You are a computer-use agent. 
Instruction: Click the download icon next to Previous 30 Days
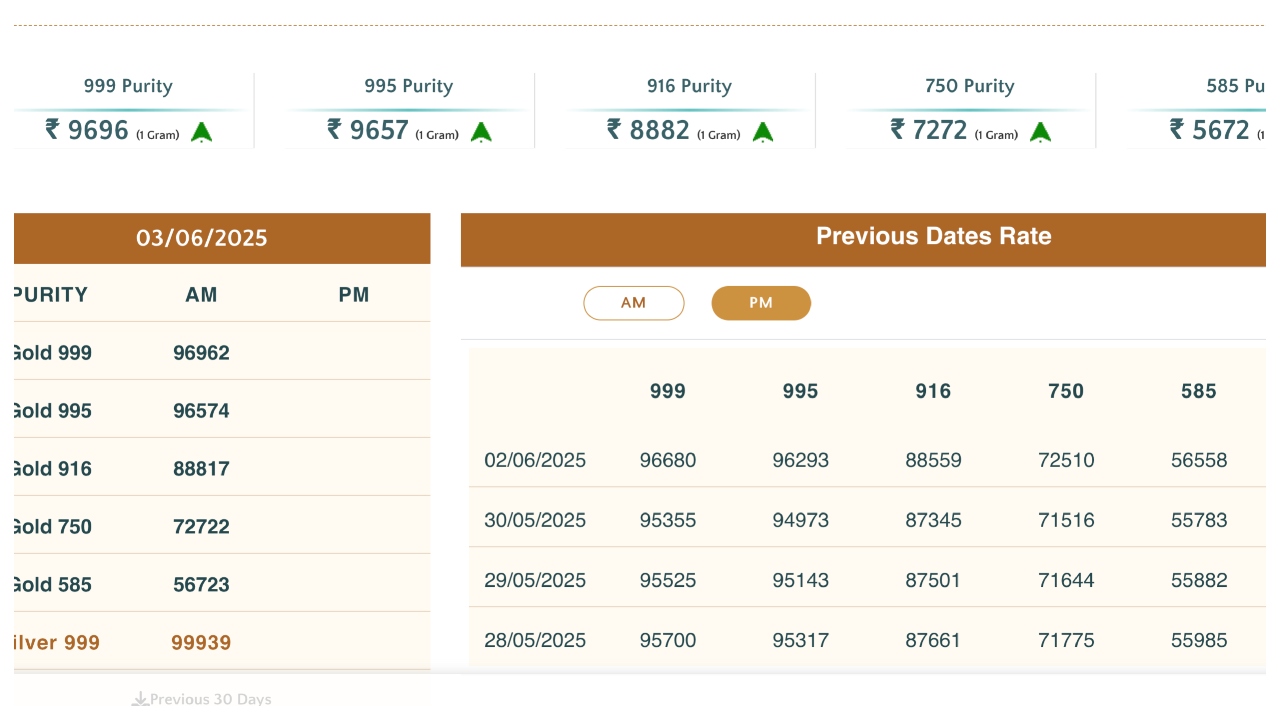[x=140, y=699]
